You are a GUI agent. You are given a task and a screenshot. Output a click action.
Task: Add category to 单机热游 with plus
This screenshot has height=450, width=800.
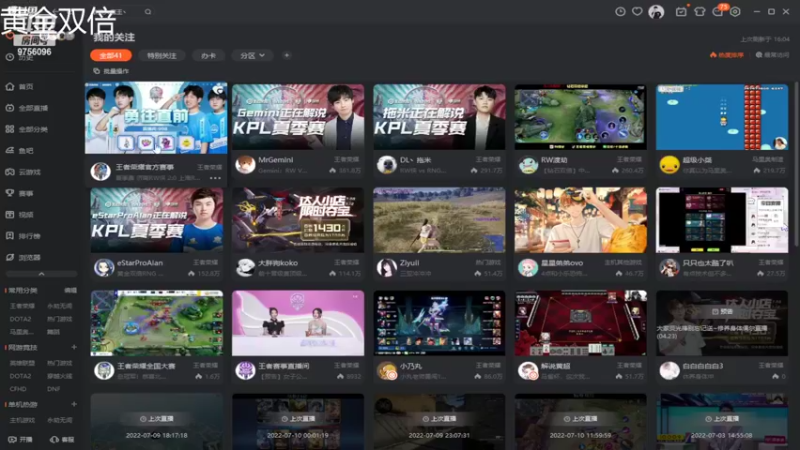click(x=74, y=405)
